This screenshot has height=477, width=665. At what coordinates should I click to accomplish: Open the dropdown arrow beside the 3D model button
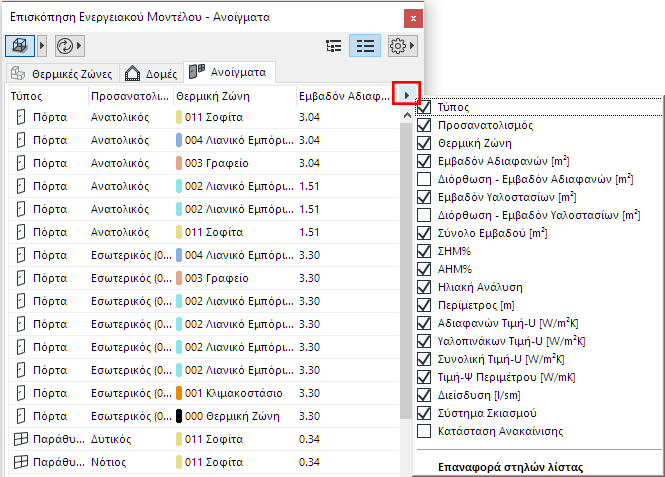coord(42,46)
